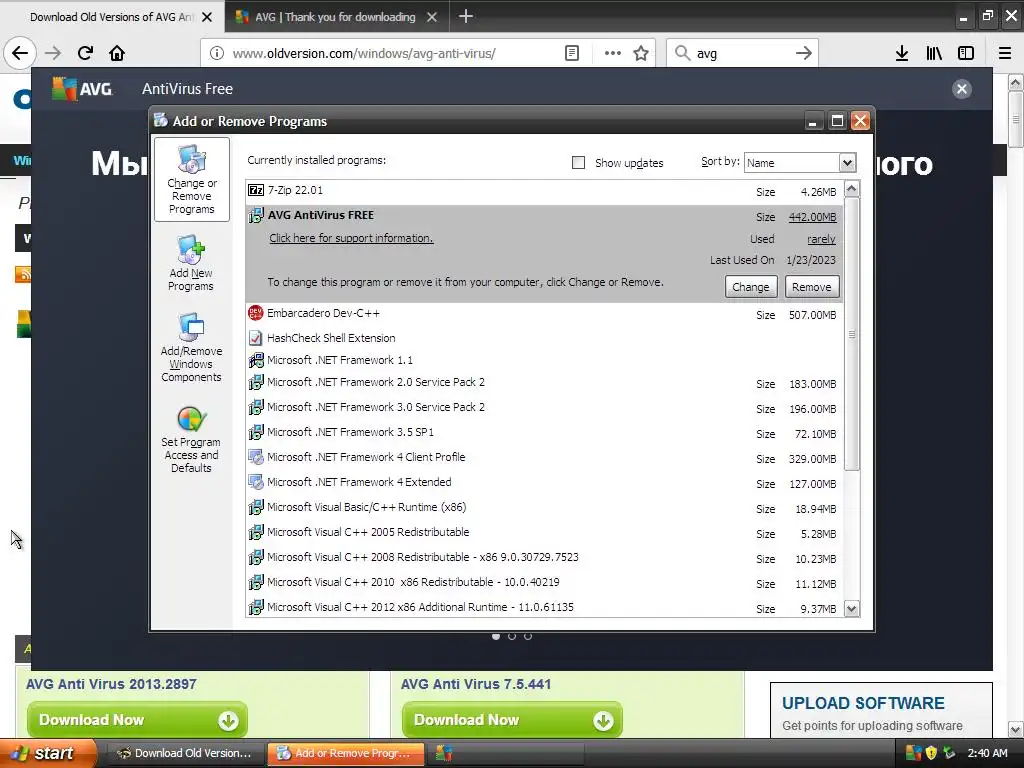Image resolution: width=1024 pixels, height=768 pixels.
Task: Focus the browser search box with avg
Action: point(741,53)
